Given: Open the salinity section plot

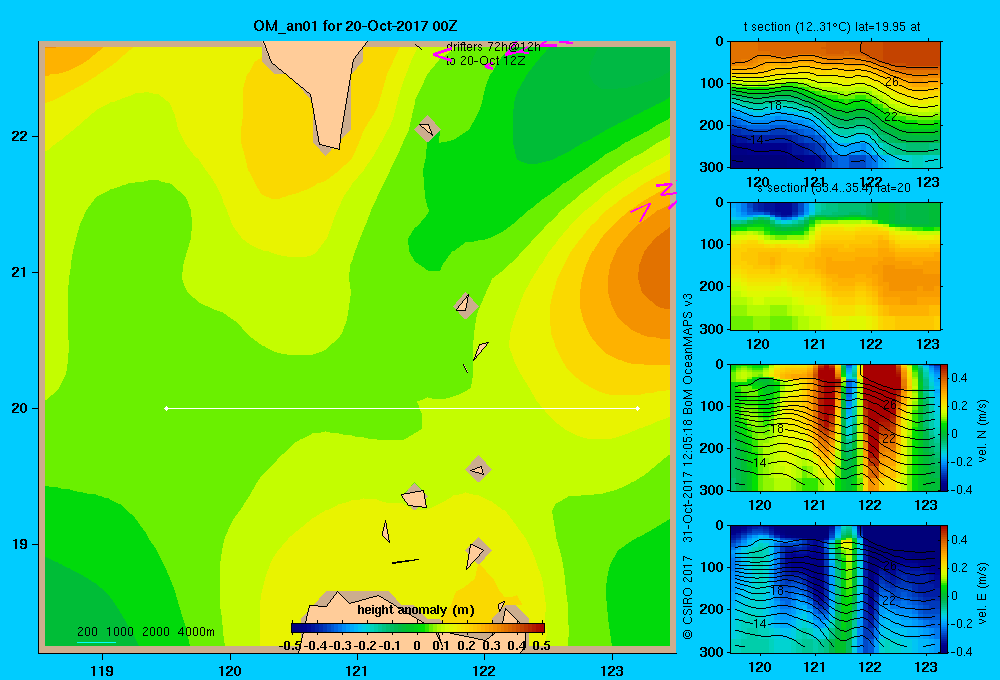Looking at the screenshot, I should click(x=835, y=266).
